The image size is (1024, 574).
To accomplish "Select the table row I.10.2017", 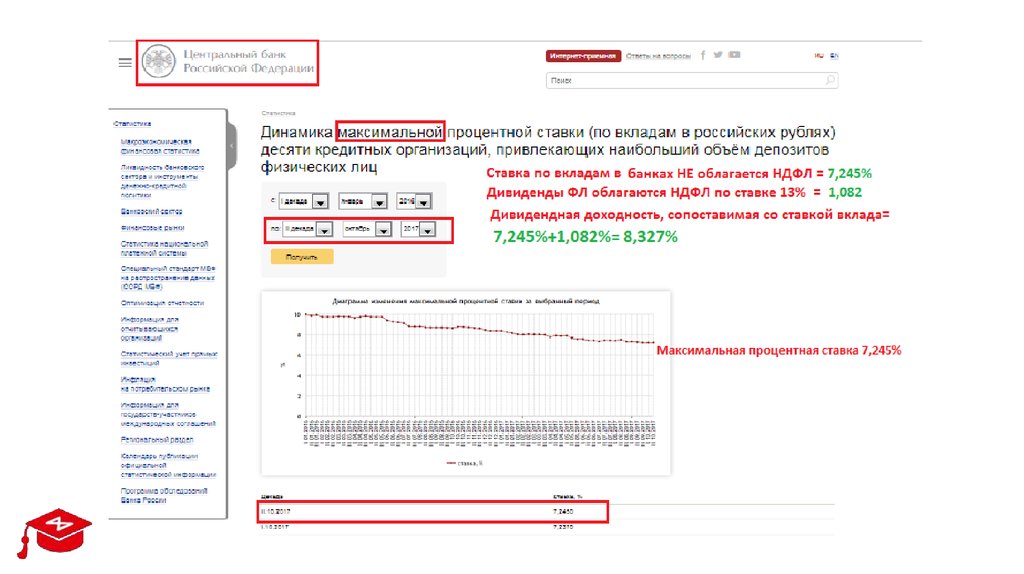I will point(547,527).
